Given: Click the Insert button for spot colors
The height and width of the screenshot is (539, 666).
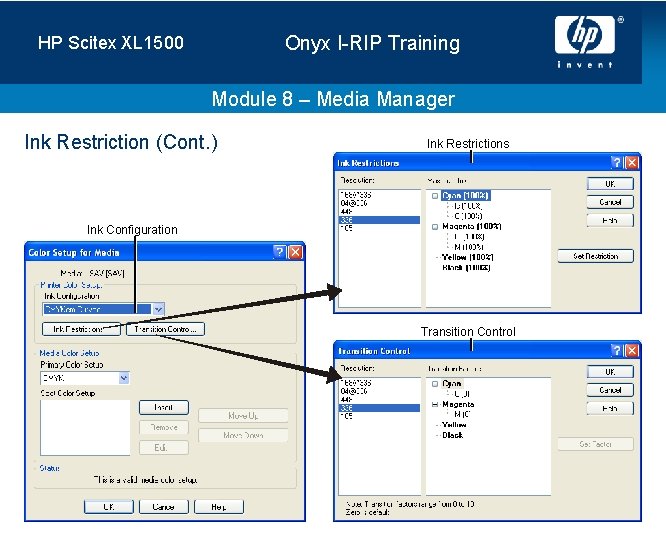Looking at the screenshot, I should pyautogui.click(x=164, y=407).
